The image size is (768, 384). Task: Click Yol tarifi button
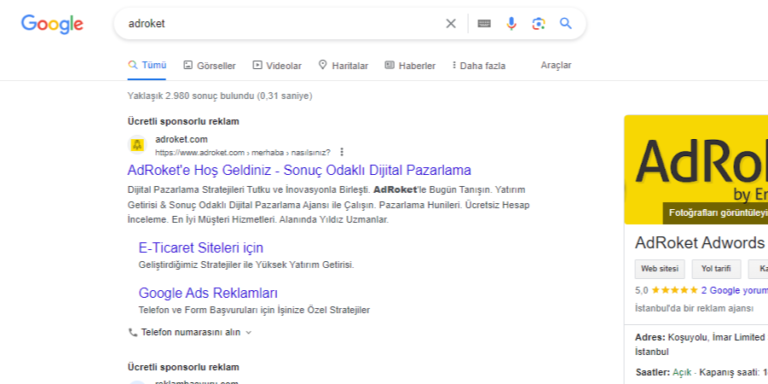[716, 269]
